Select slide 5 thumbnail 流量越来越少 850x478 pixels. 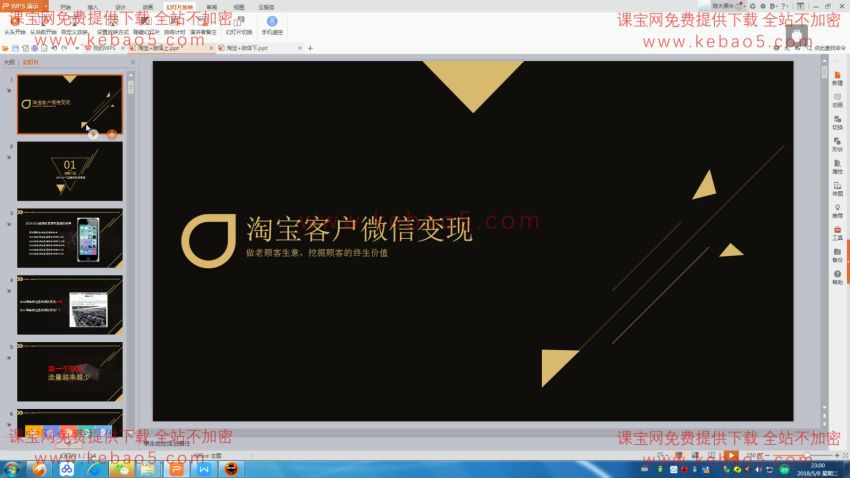70,371
